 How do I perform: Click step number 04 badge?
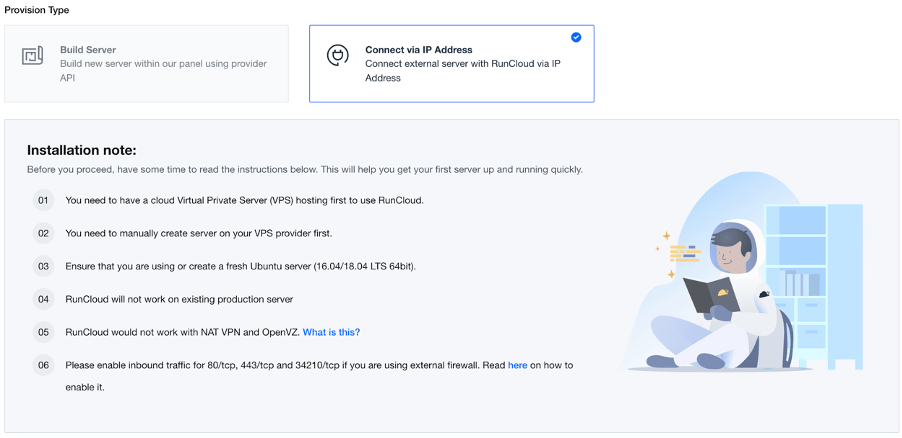(43, 299)
